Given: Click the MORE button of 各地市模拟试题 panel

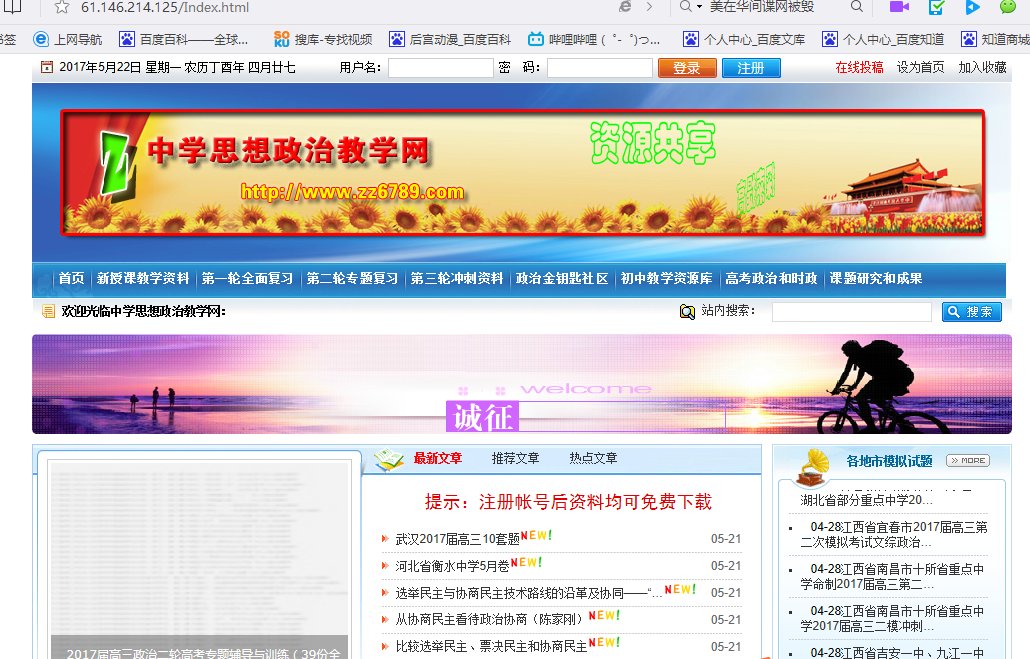Looking at the screenshot, I should click(x=968, y=460).
